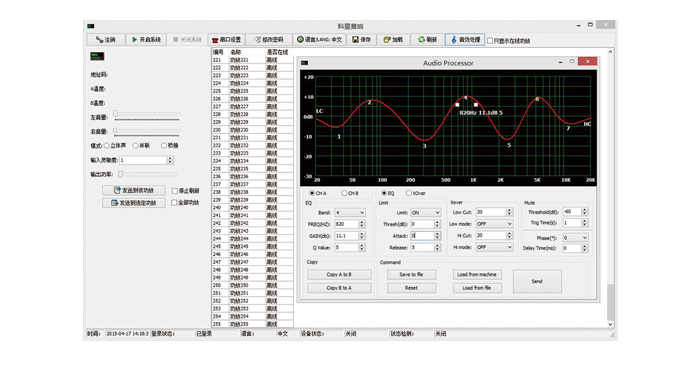Click the load toolbar button left of refresh
The height and width of the screenshot is (369, 700).
click(x=393, y=40)
